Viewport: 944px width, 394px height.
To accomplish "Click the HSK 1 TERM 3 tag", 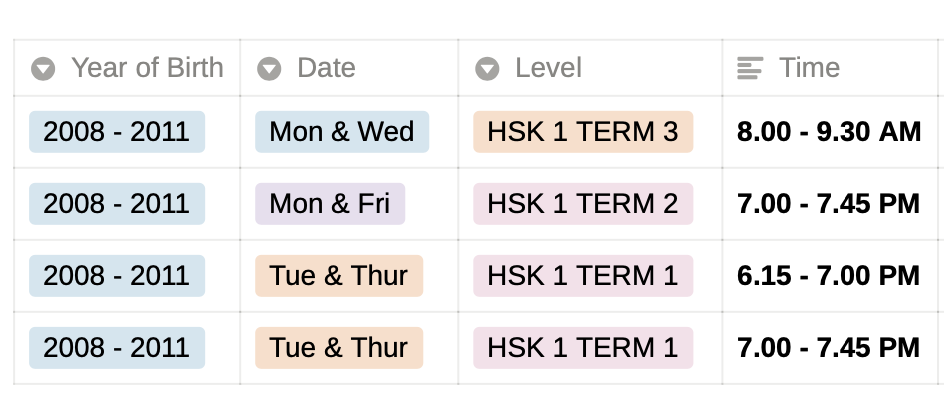I will 583,131.
